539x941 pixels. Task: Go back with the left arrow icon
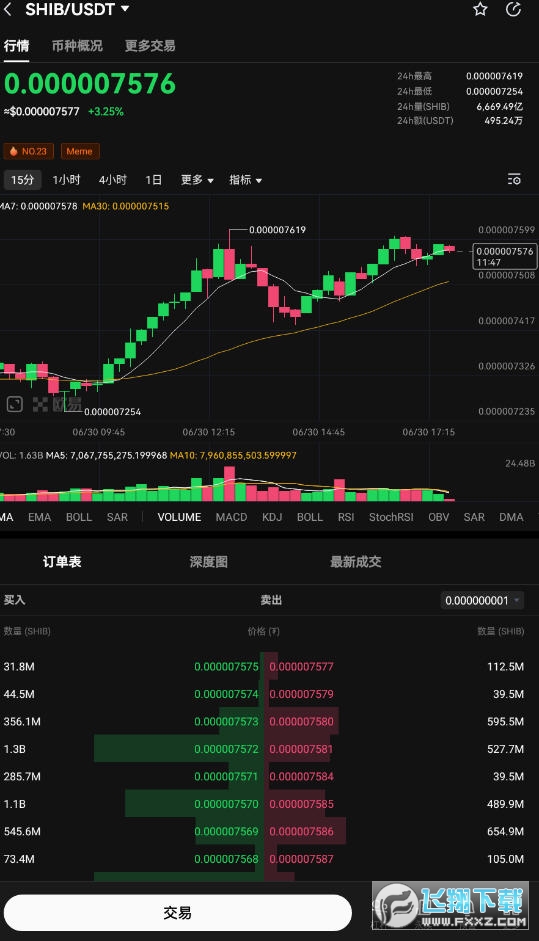[x=8, y=9]
